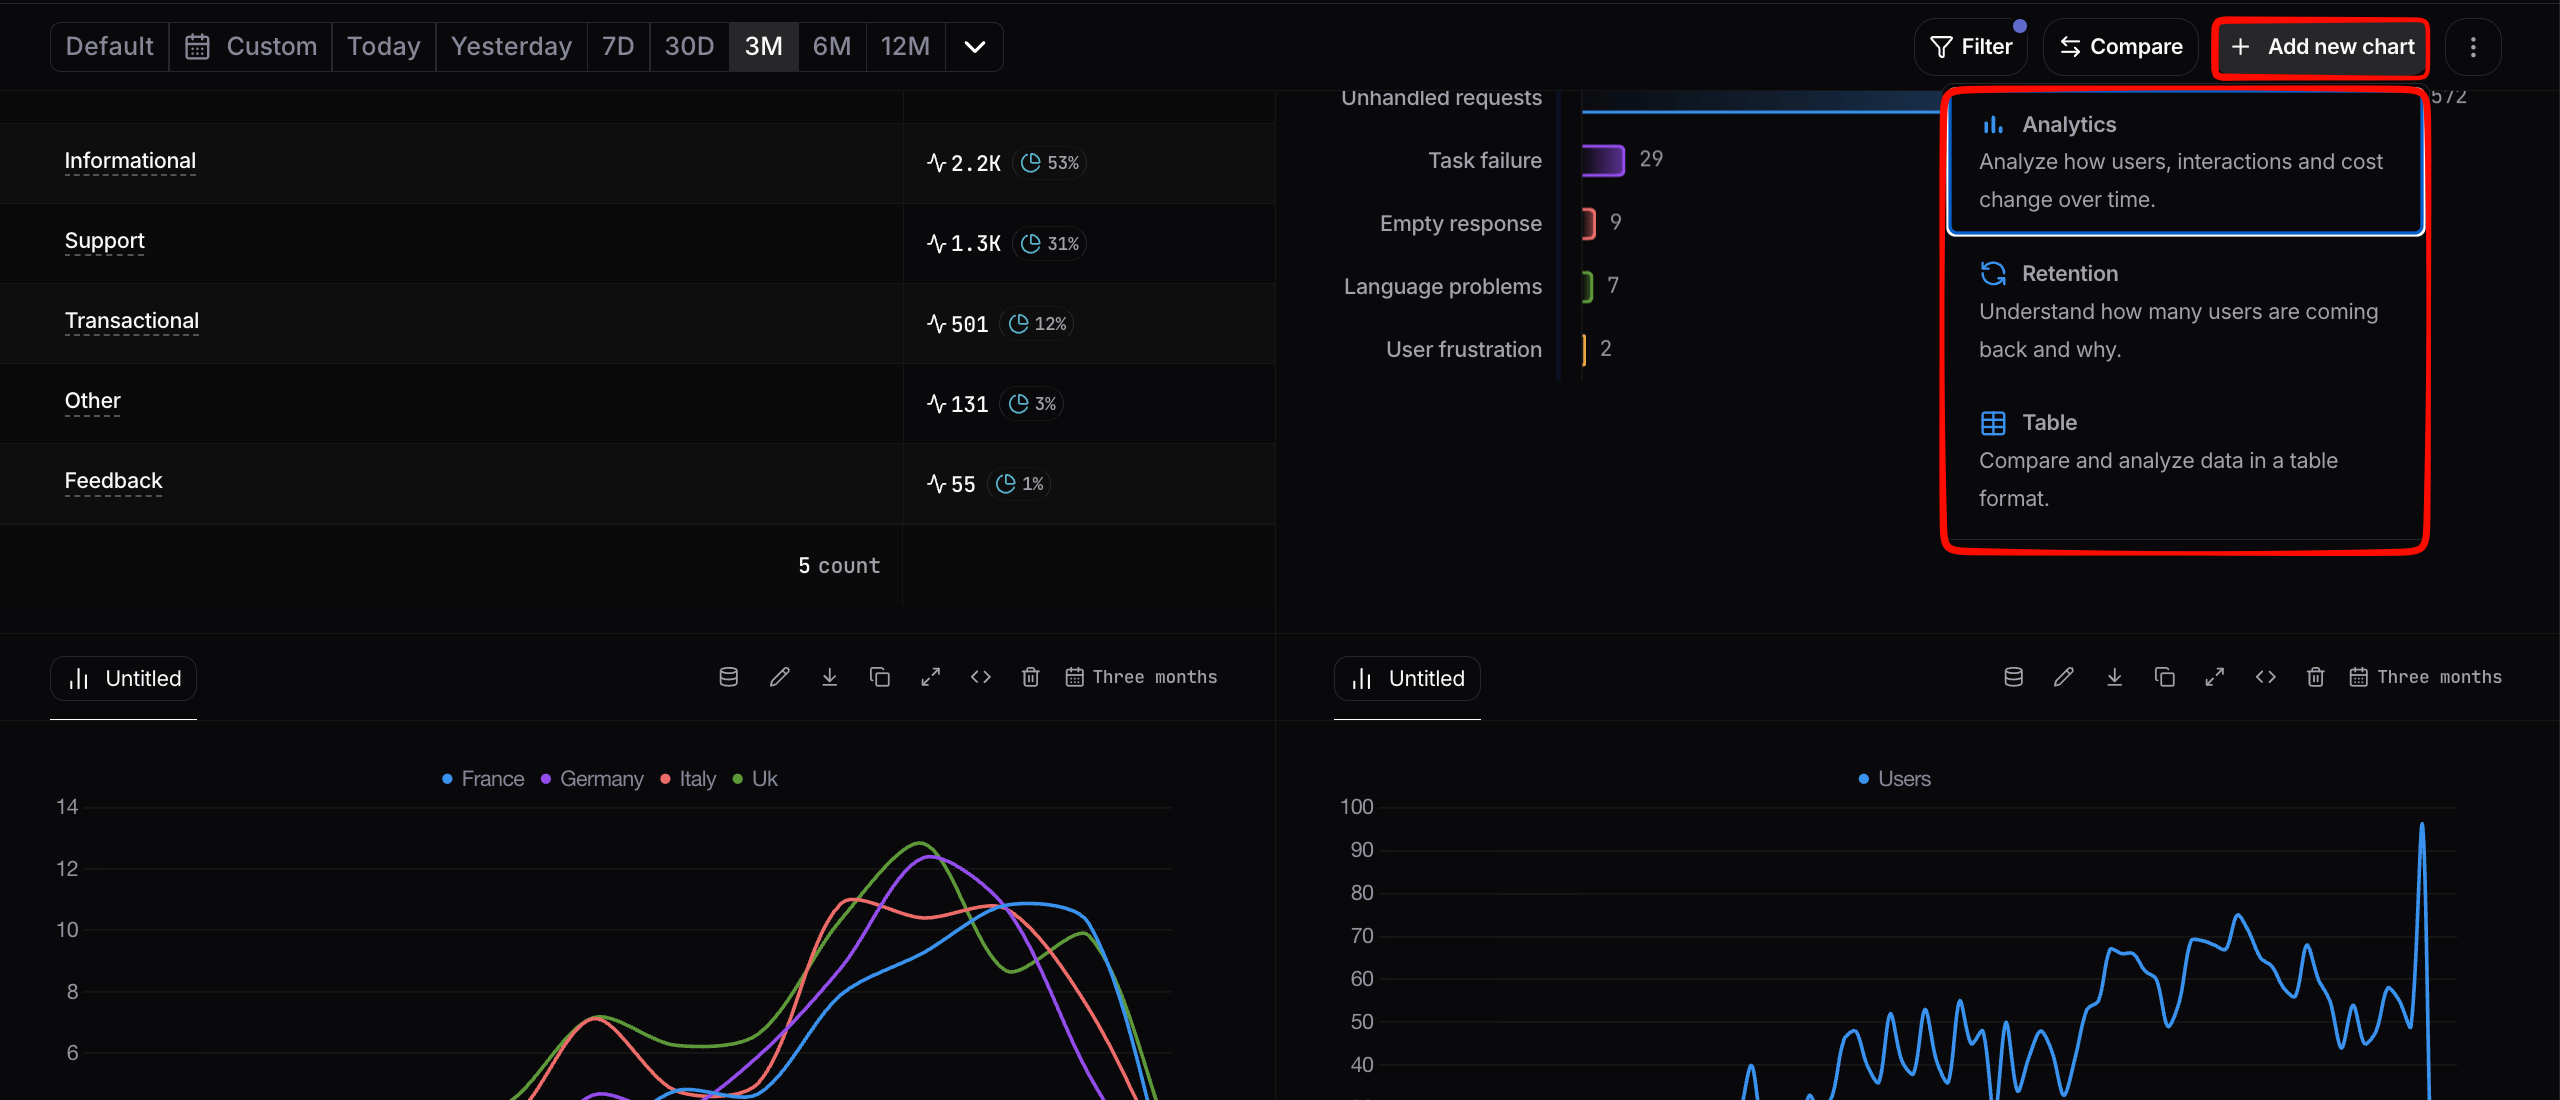Open the Three months selector on left chart
This screenshot has height=1100, width=2560.
coord(1142,677)
